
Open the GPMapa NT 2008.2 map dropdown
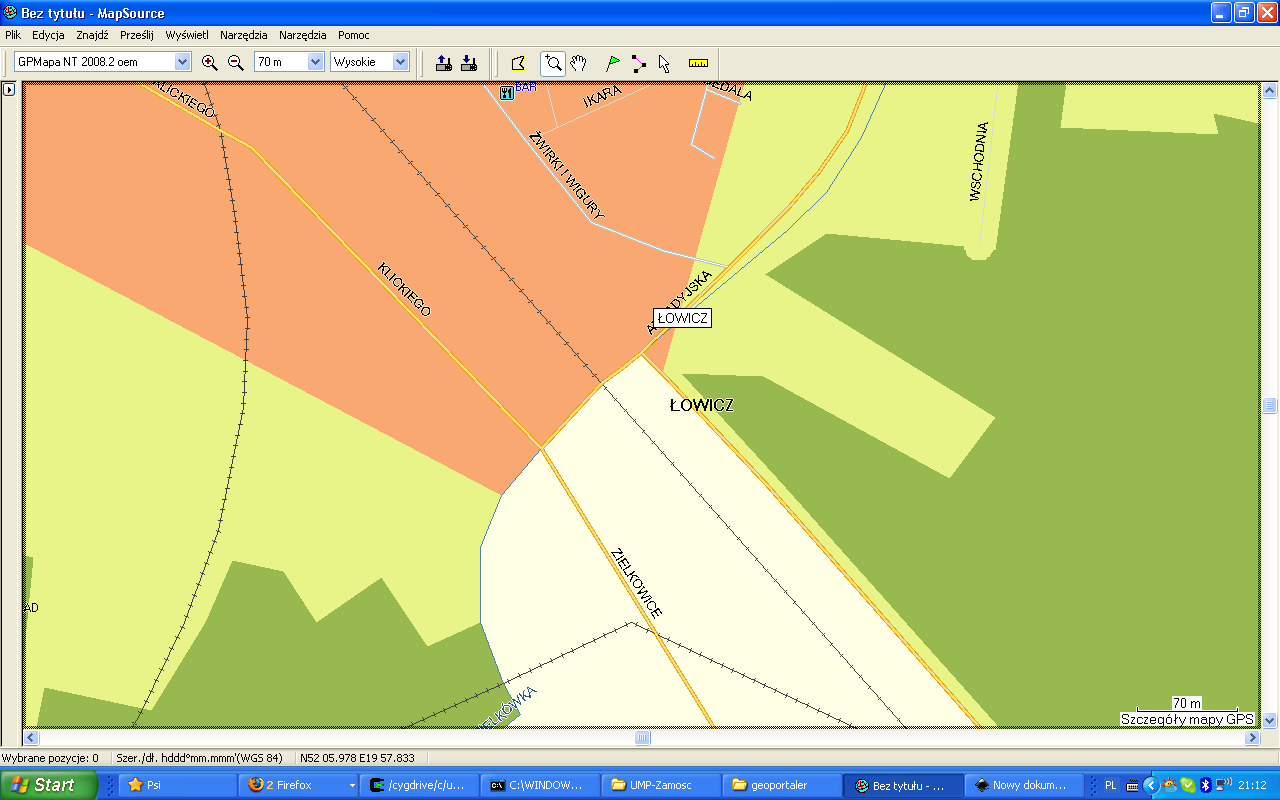coord(182,62)
